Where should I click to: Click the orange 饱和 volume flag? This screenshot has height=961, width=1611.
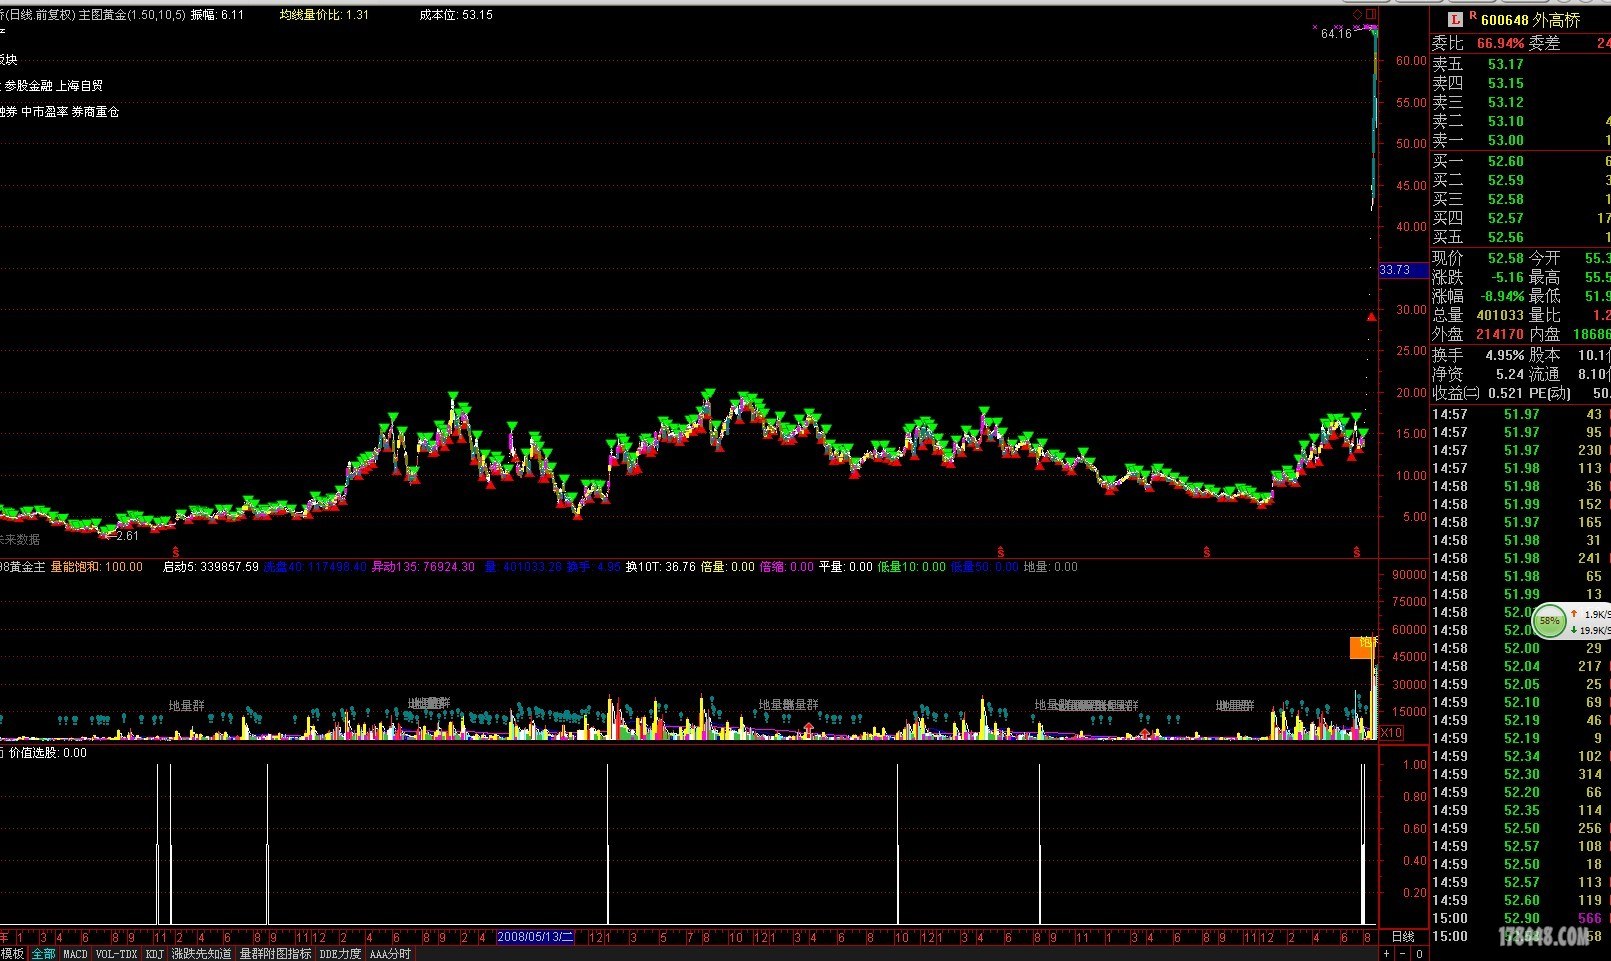click(x=1364, y=646)
